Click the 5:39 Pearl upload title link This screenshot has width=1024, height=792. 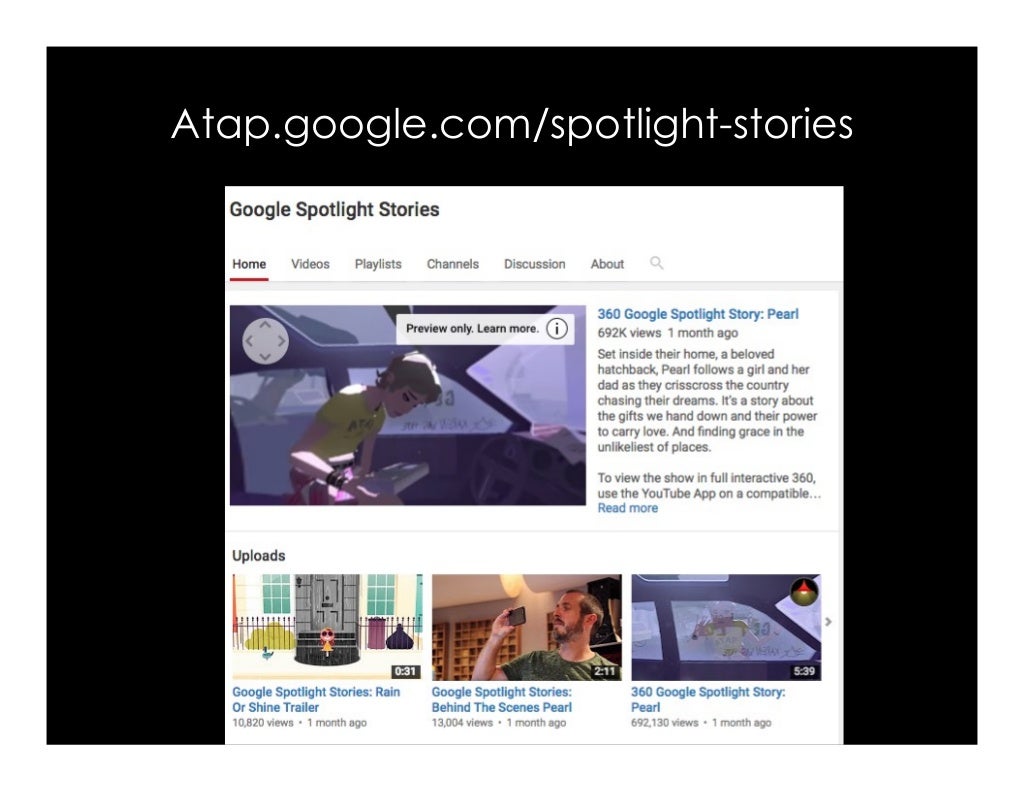[x=708, y=699]
